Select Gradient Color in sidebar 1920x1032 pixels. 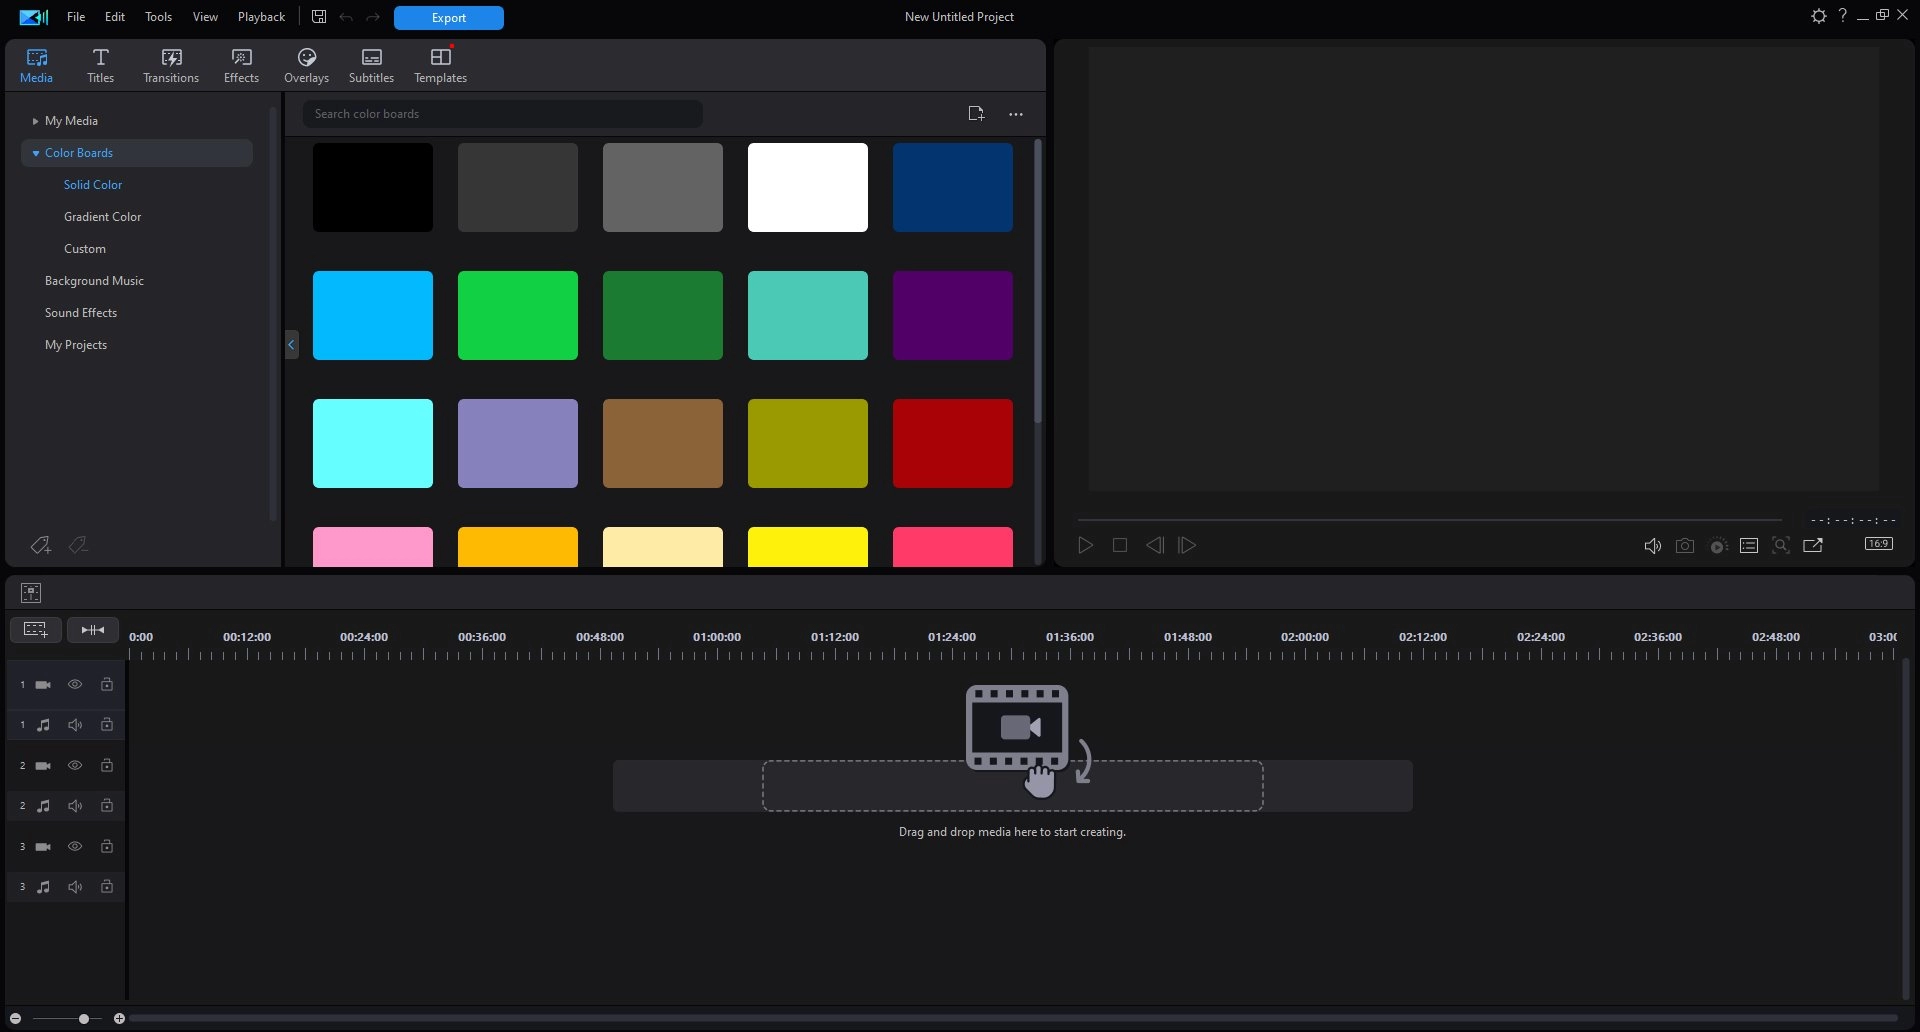tap(102, 217)
